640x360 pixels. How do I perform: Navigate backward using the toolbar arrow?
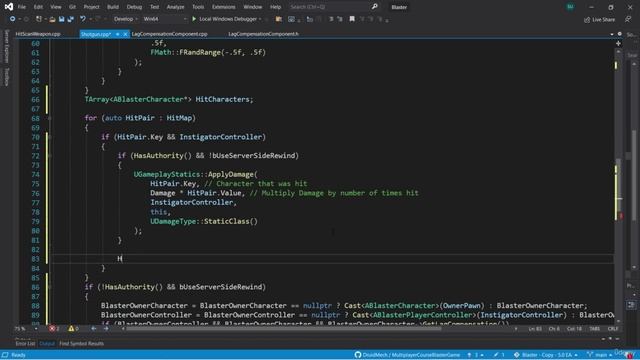pyautogui.click(x=12, y=19)
